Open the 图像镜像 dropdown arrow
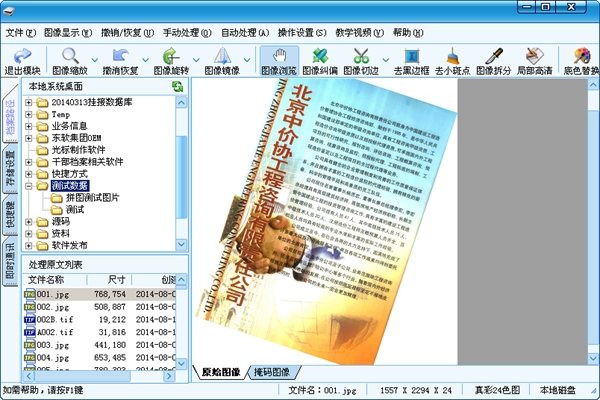The width and height of the screenshot is (600, 400). click(x=247, y=60)
